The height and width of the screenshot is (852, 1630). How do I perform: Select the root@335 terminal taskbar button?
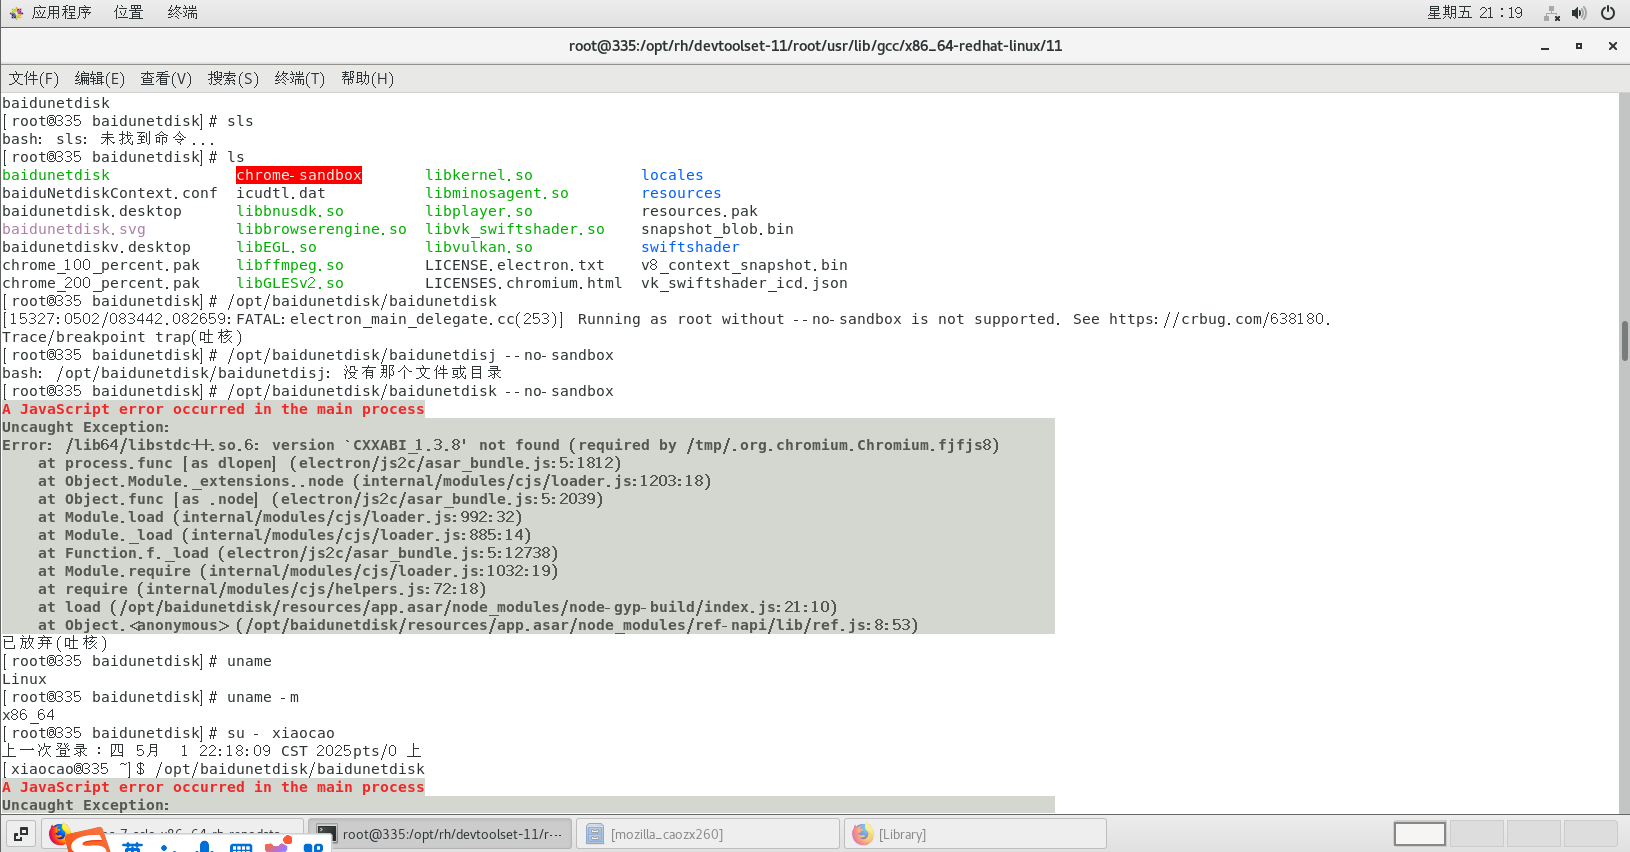coord(440,833)
